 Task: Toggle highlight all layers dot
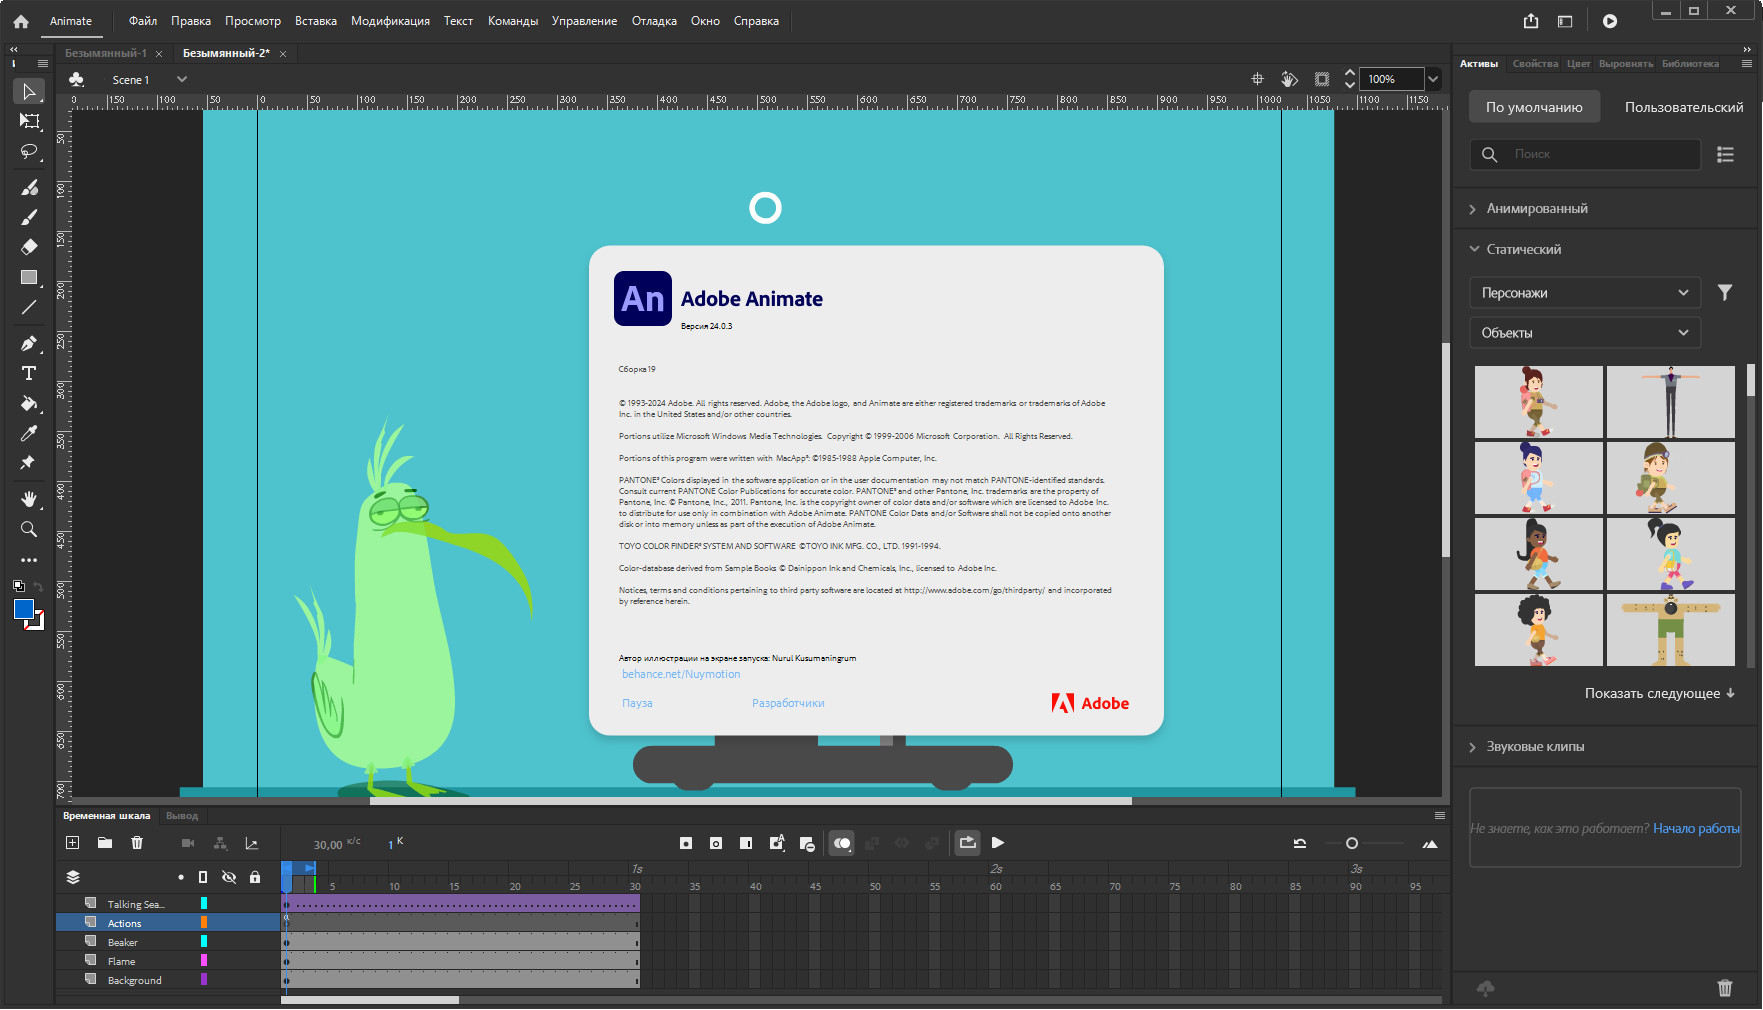181,877
